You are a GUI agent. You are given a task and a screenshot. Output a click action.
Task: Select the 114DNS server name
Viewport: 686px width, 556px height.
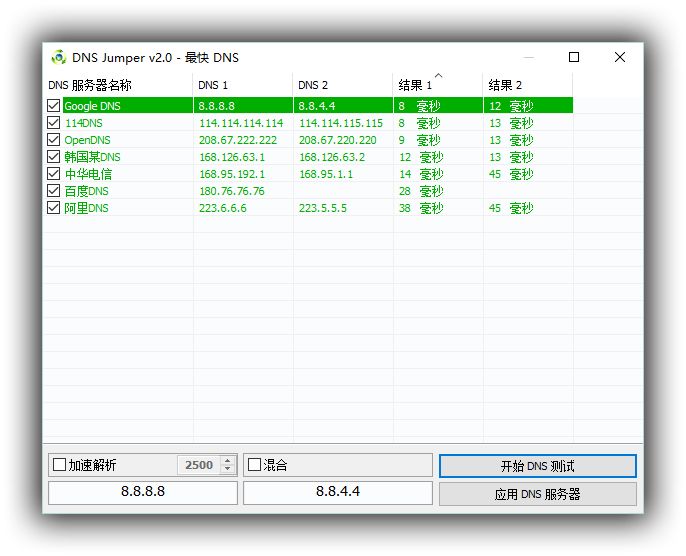click(x=84, y=123)
